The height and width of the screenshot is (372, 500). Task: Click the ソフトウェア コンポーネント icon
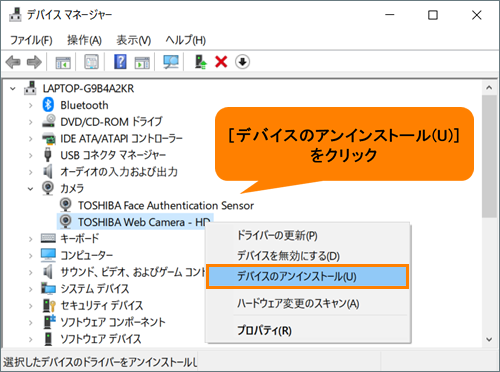[49, 322]
